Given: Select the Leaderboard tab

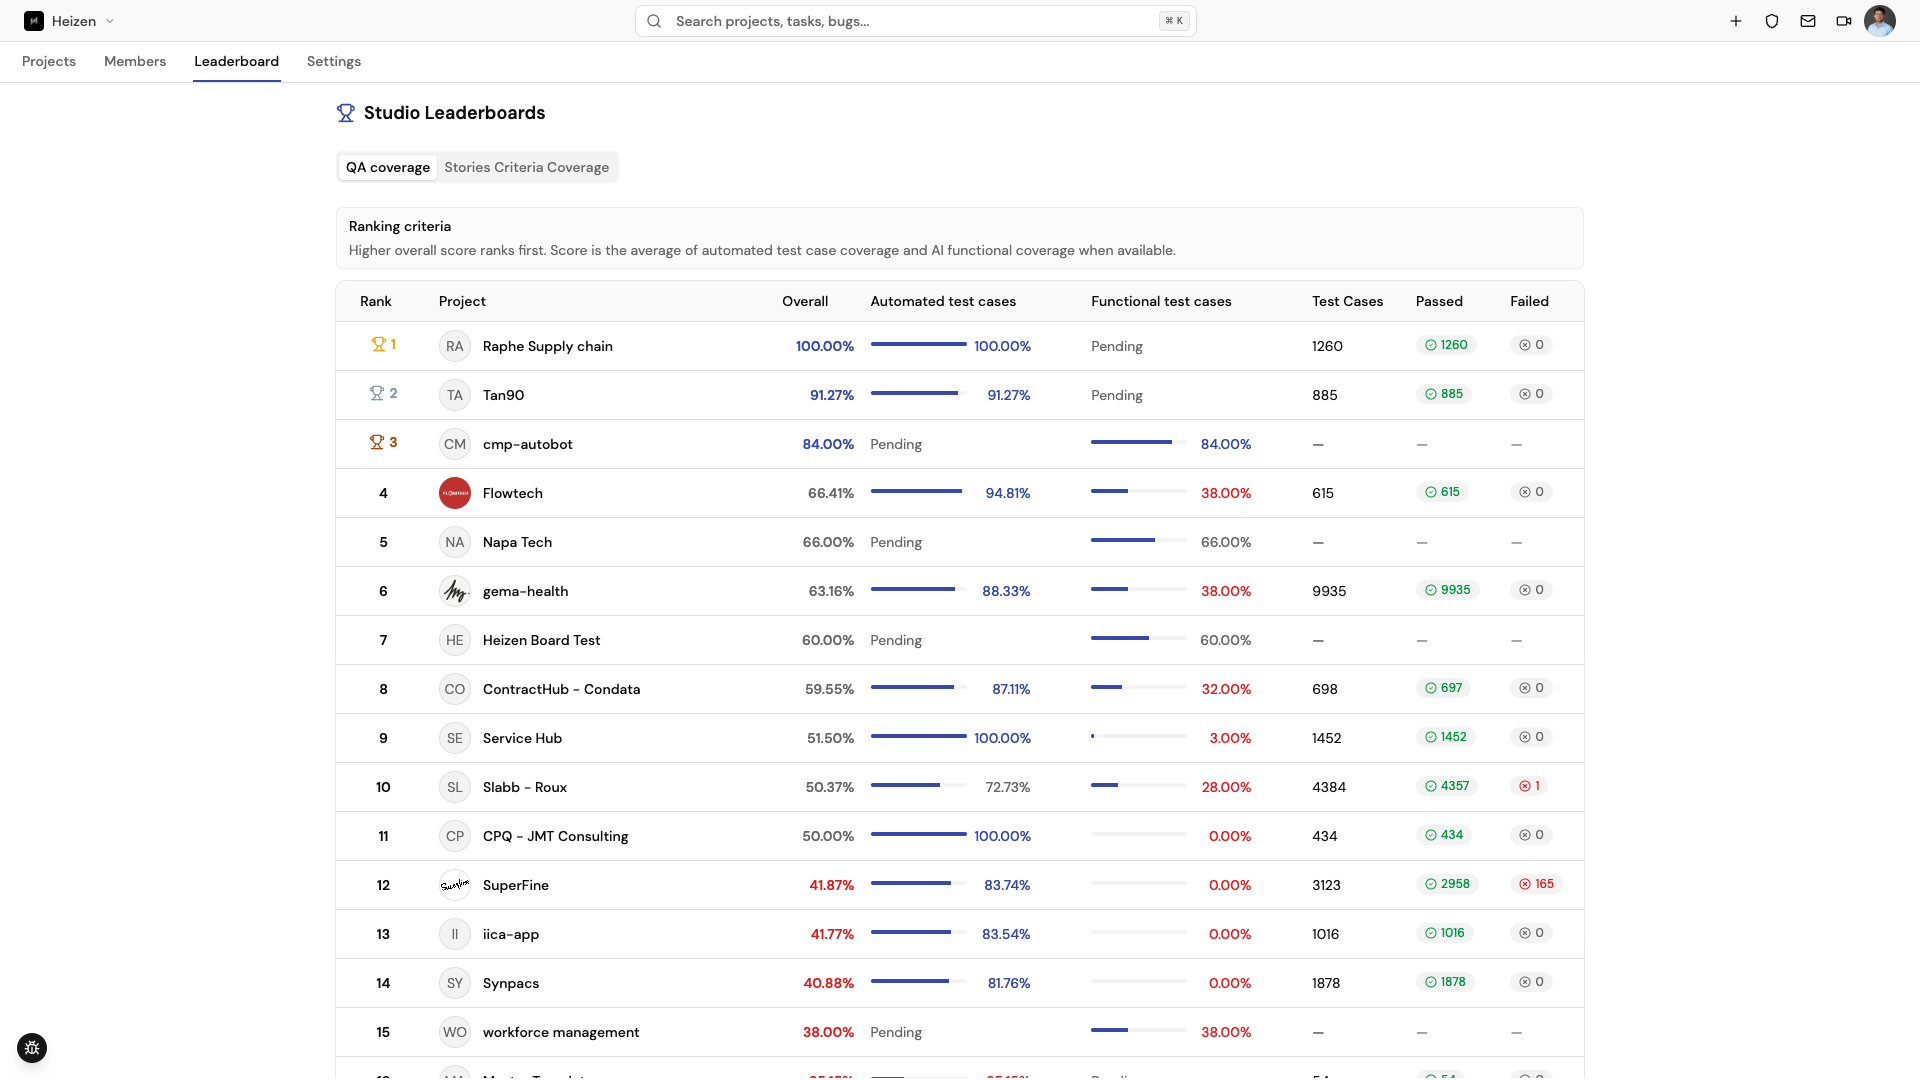Looking at the screenshot, I should pyautogui.click(x=236, y=61).
